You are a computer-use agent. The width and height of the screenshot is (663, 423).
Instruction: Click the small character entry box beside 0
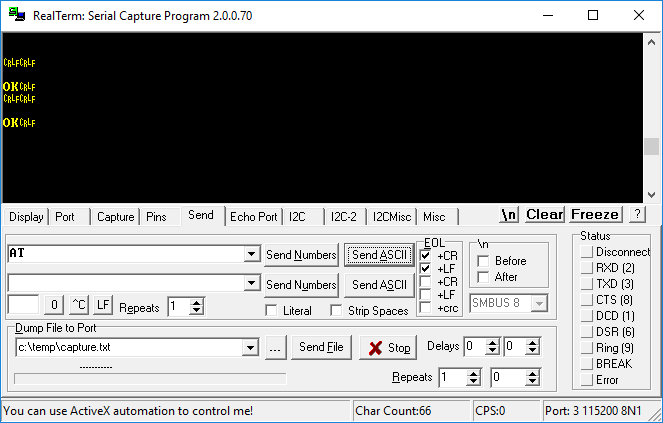point(23,305)
